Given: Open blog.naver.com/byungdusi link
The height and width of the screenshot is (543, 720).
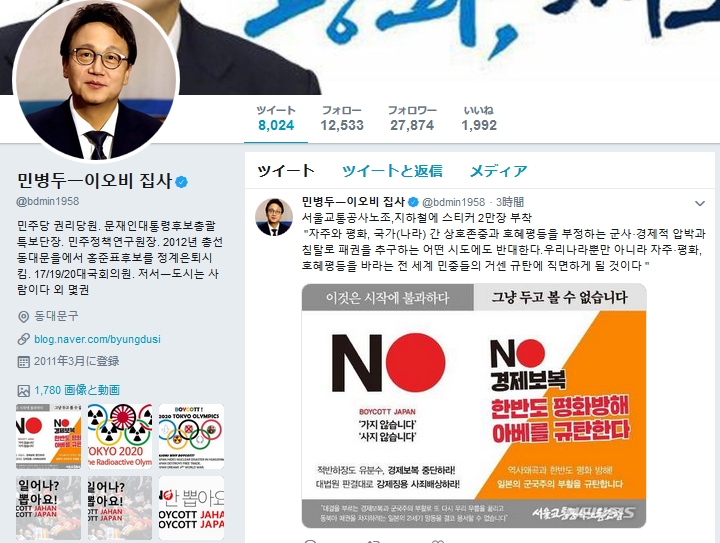Looking at the screenshot, I should [97, 339].
